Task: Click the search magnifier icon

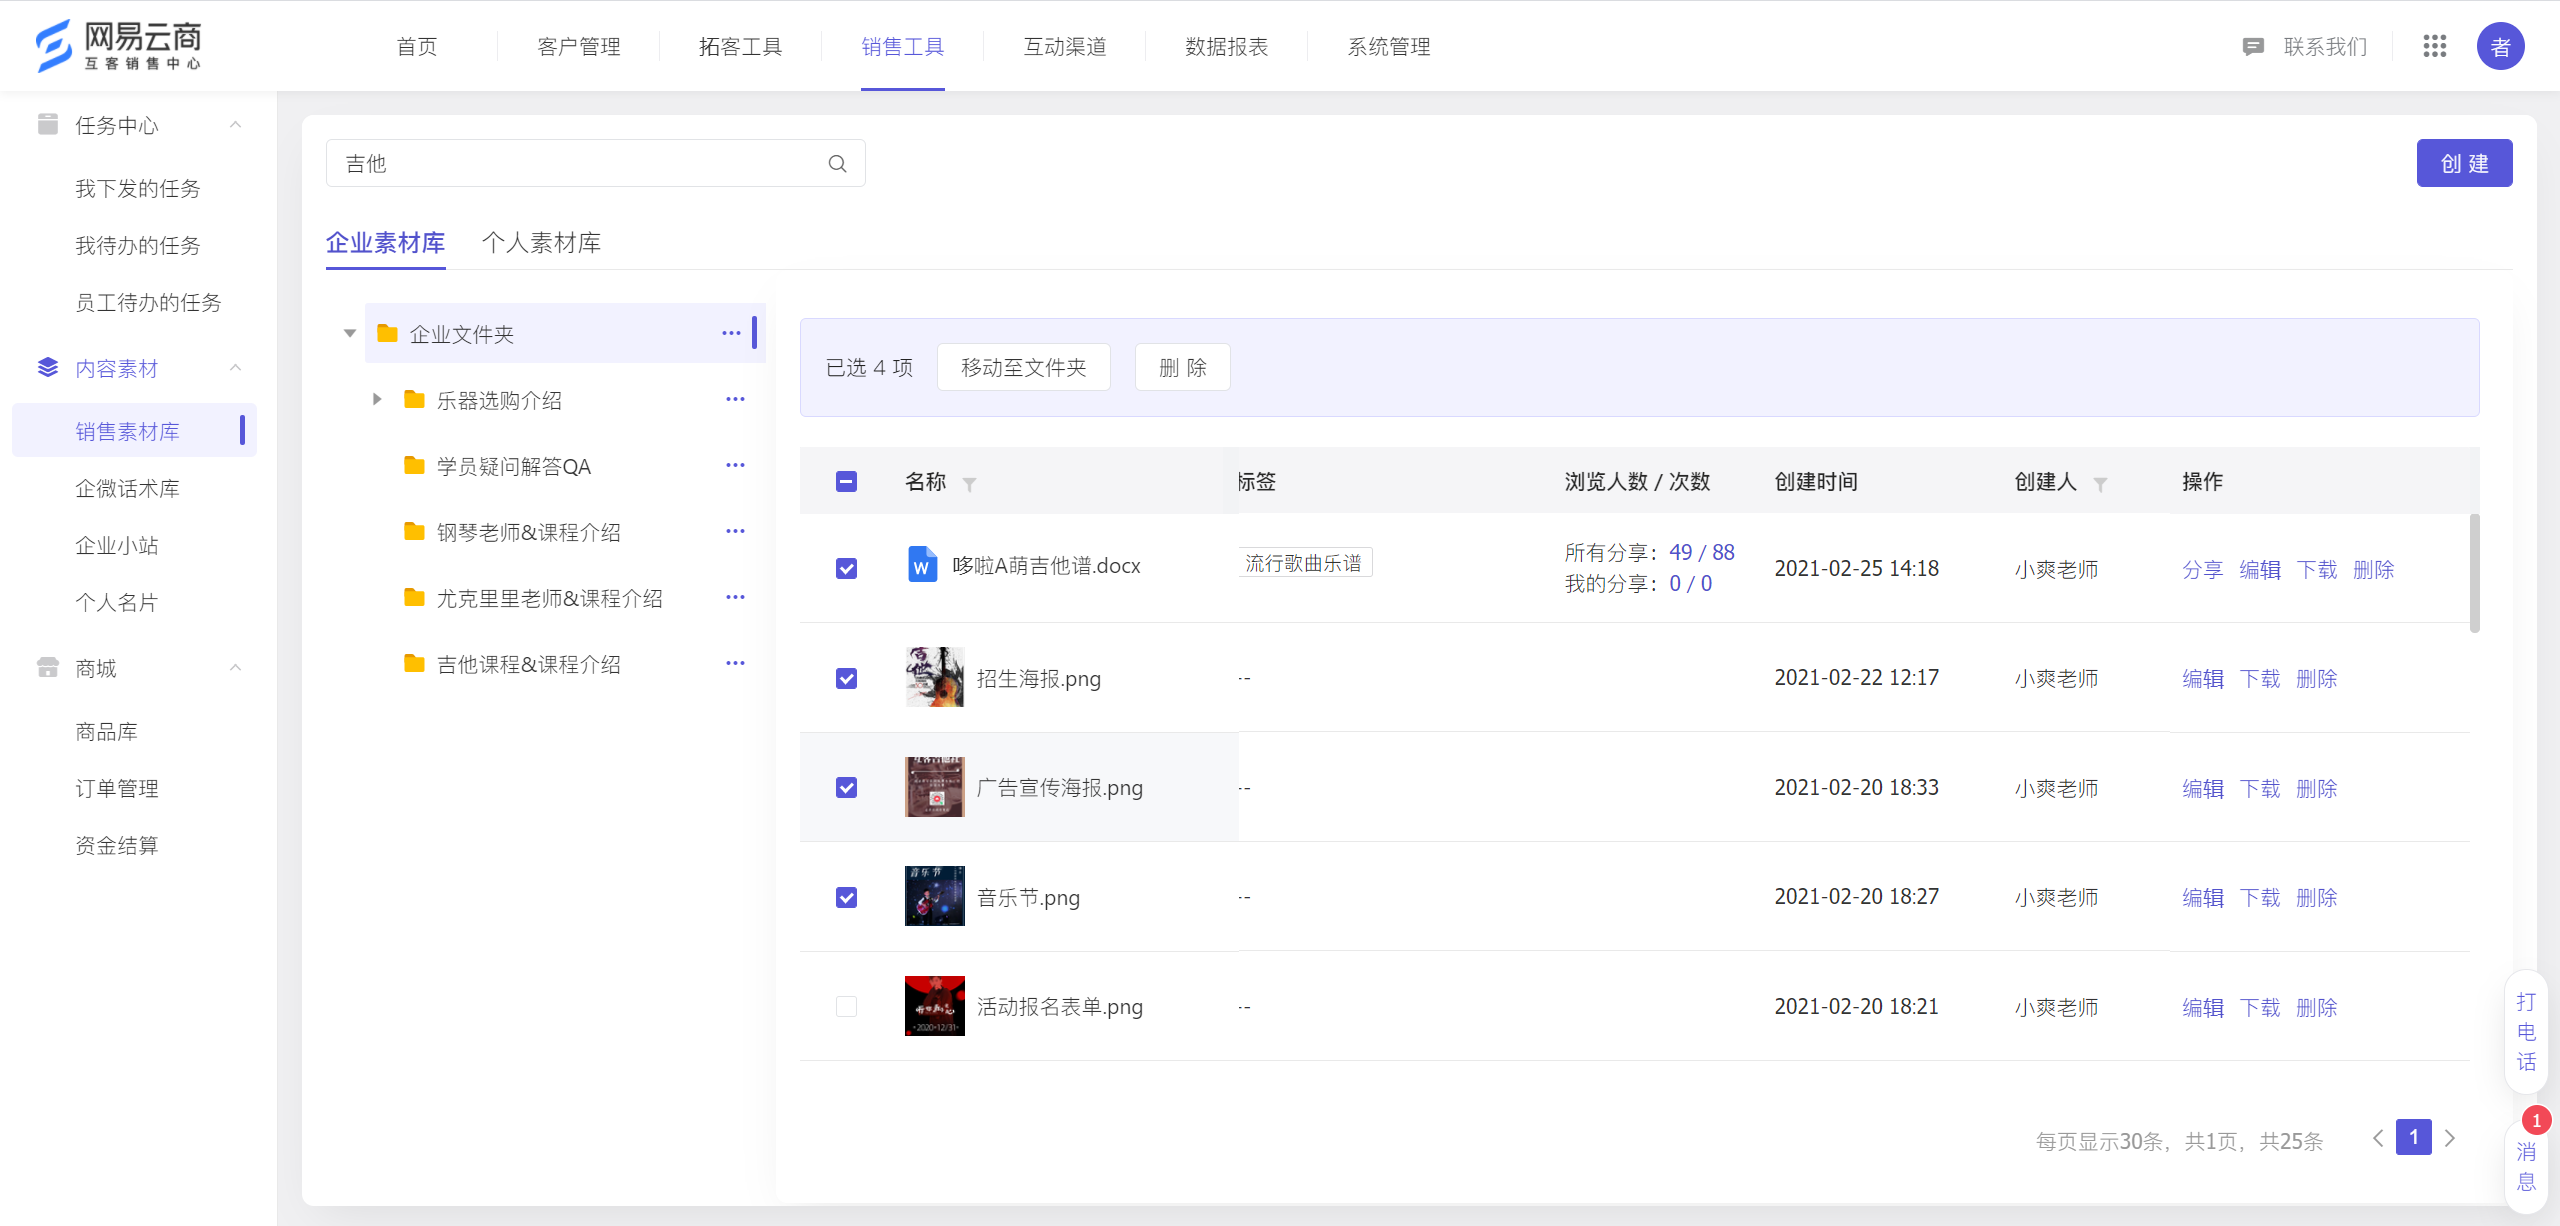Action: click(x=837, y=164)
